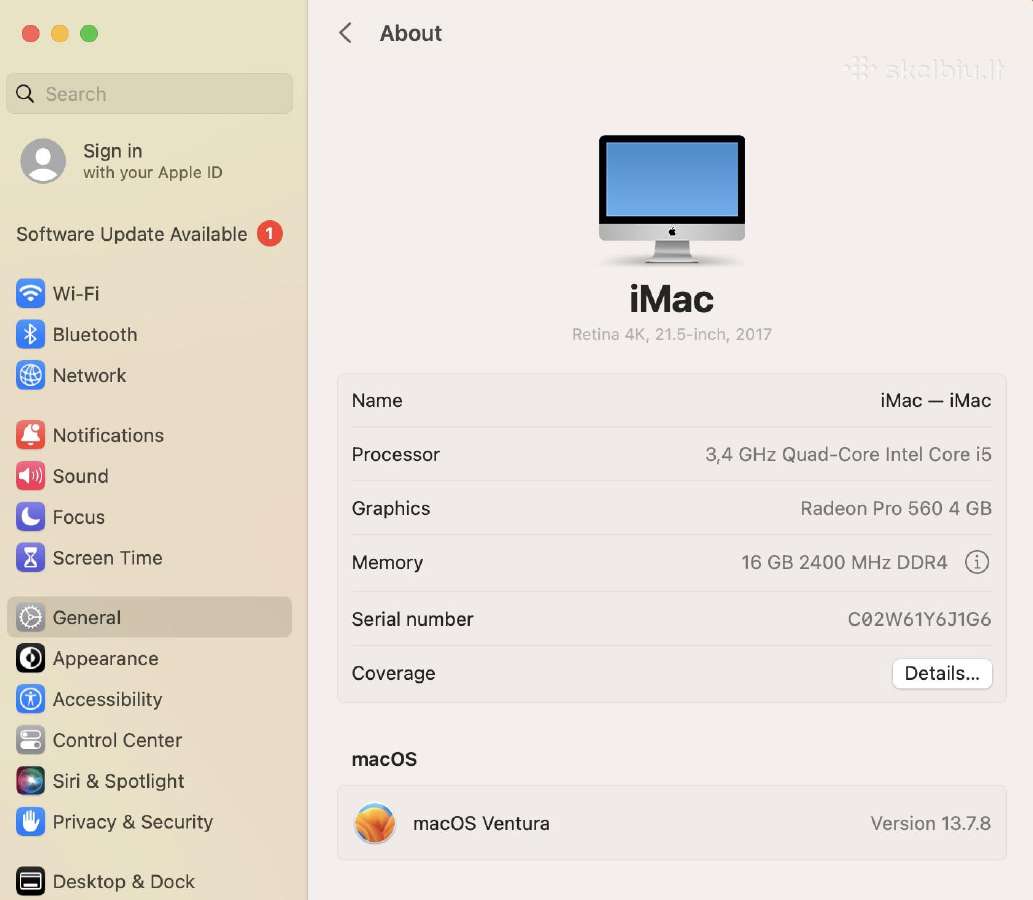1033x900 pixels.
Task: Click the macOS Ventura logo icon
Action: click(x=375, y=823)
